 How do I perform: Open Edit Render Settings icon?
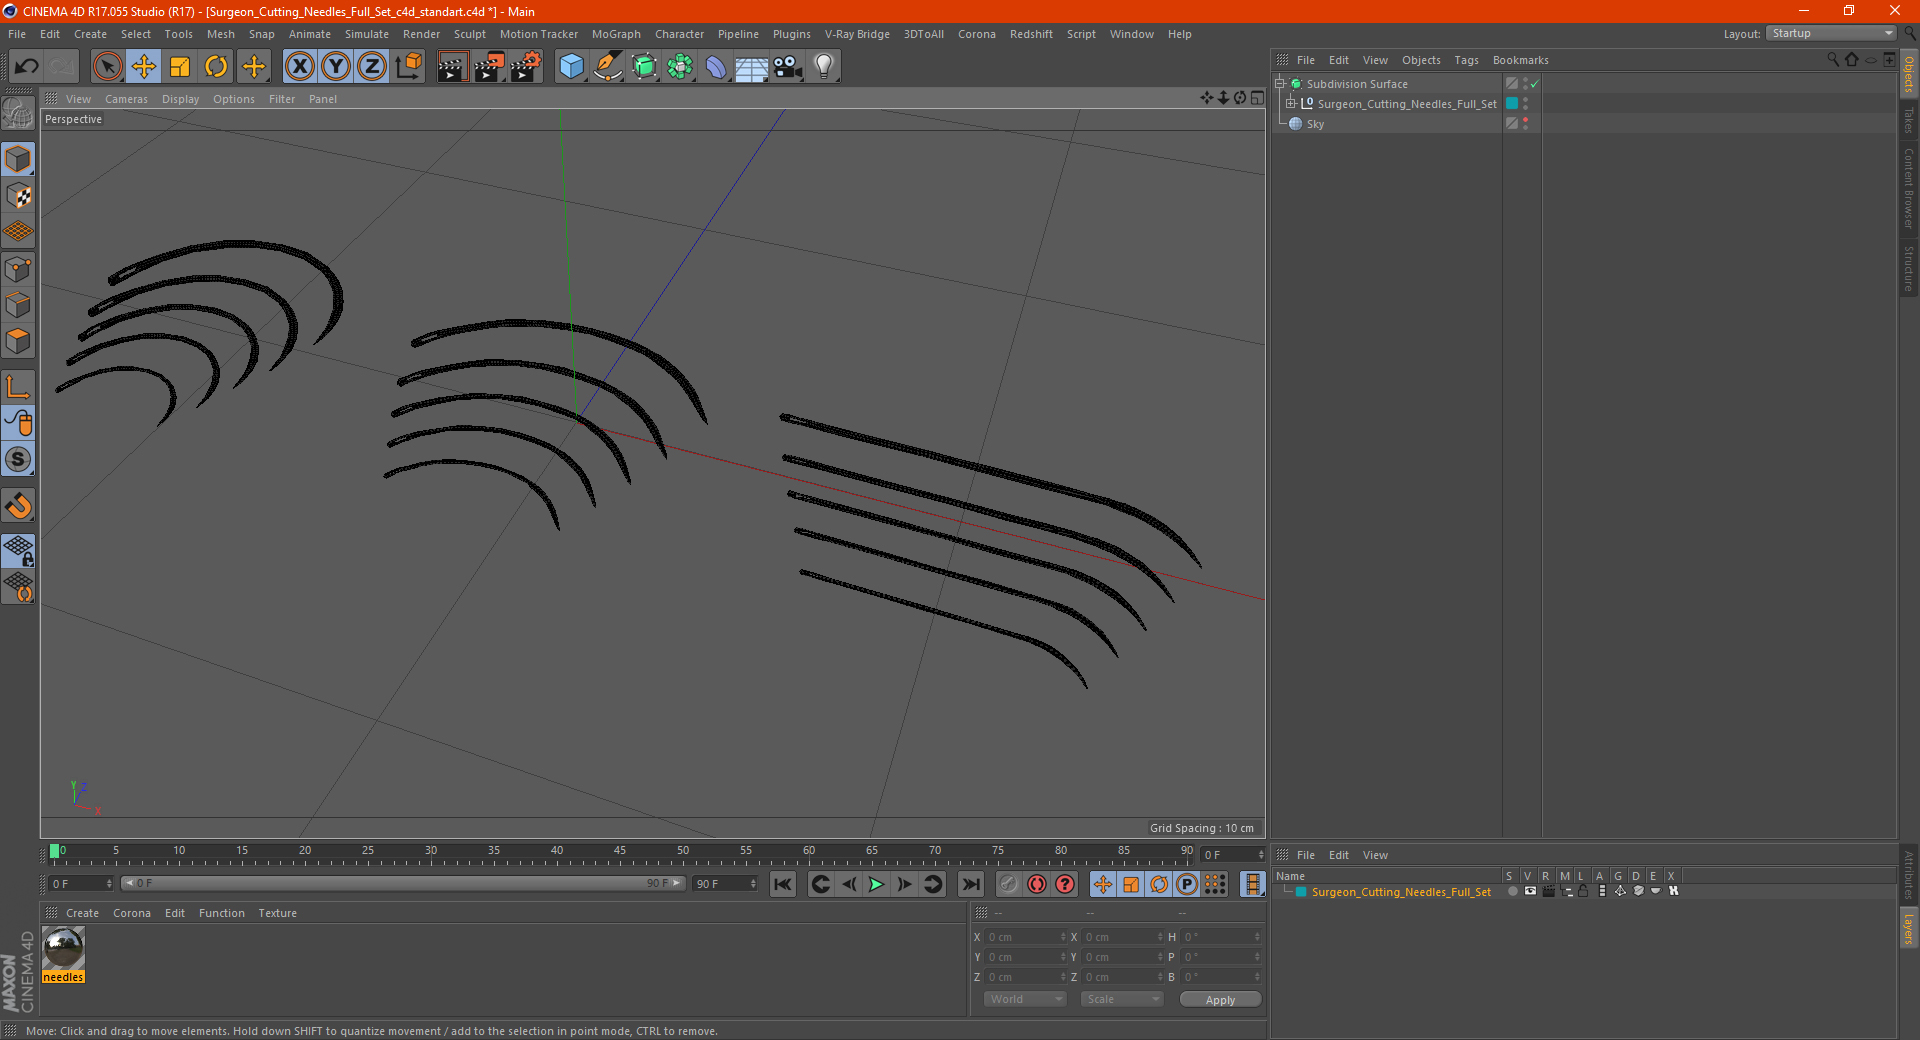tap(525, 67)
